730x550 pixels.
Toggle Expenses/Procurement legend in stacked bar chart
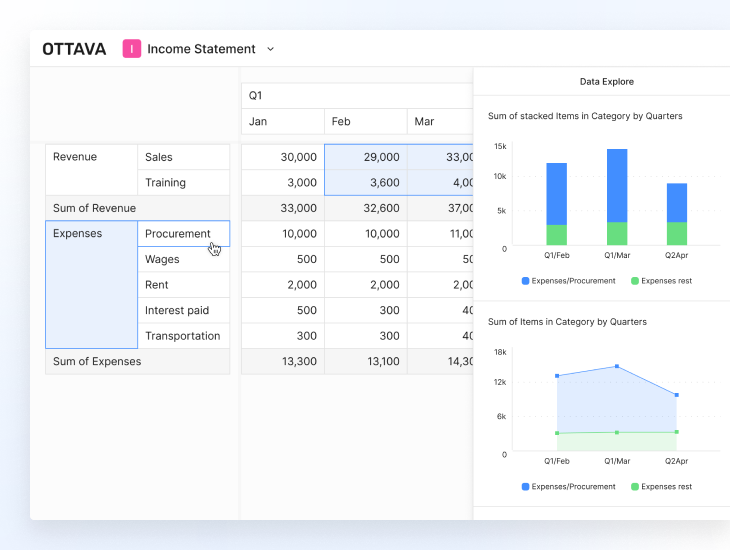(x=568, y=281)
